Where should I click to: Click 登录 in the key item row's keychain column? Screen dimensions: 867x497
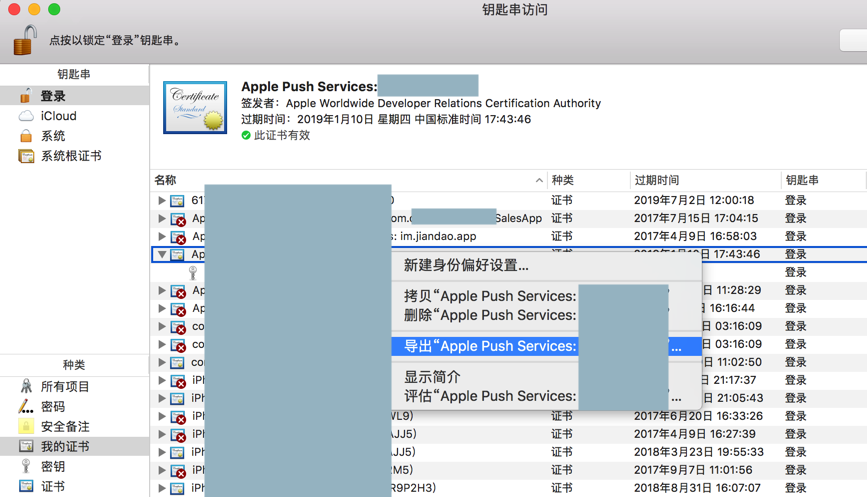[x=796, y=272]
